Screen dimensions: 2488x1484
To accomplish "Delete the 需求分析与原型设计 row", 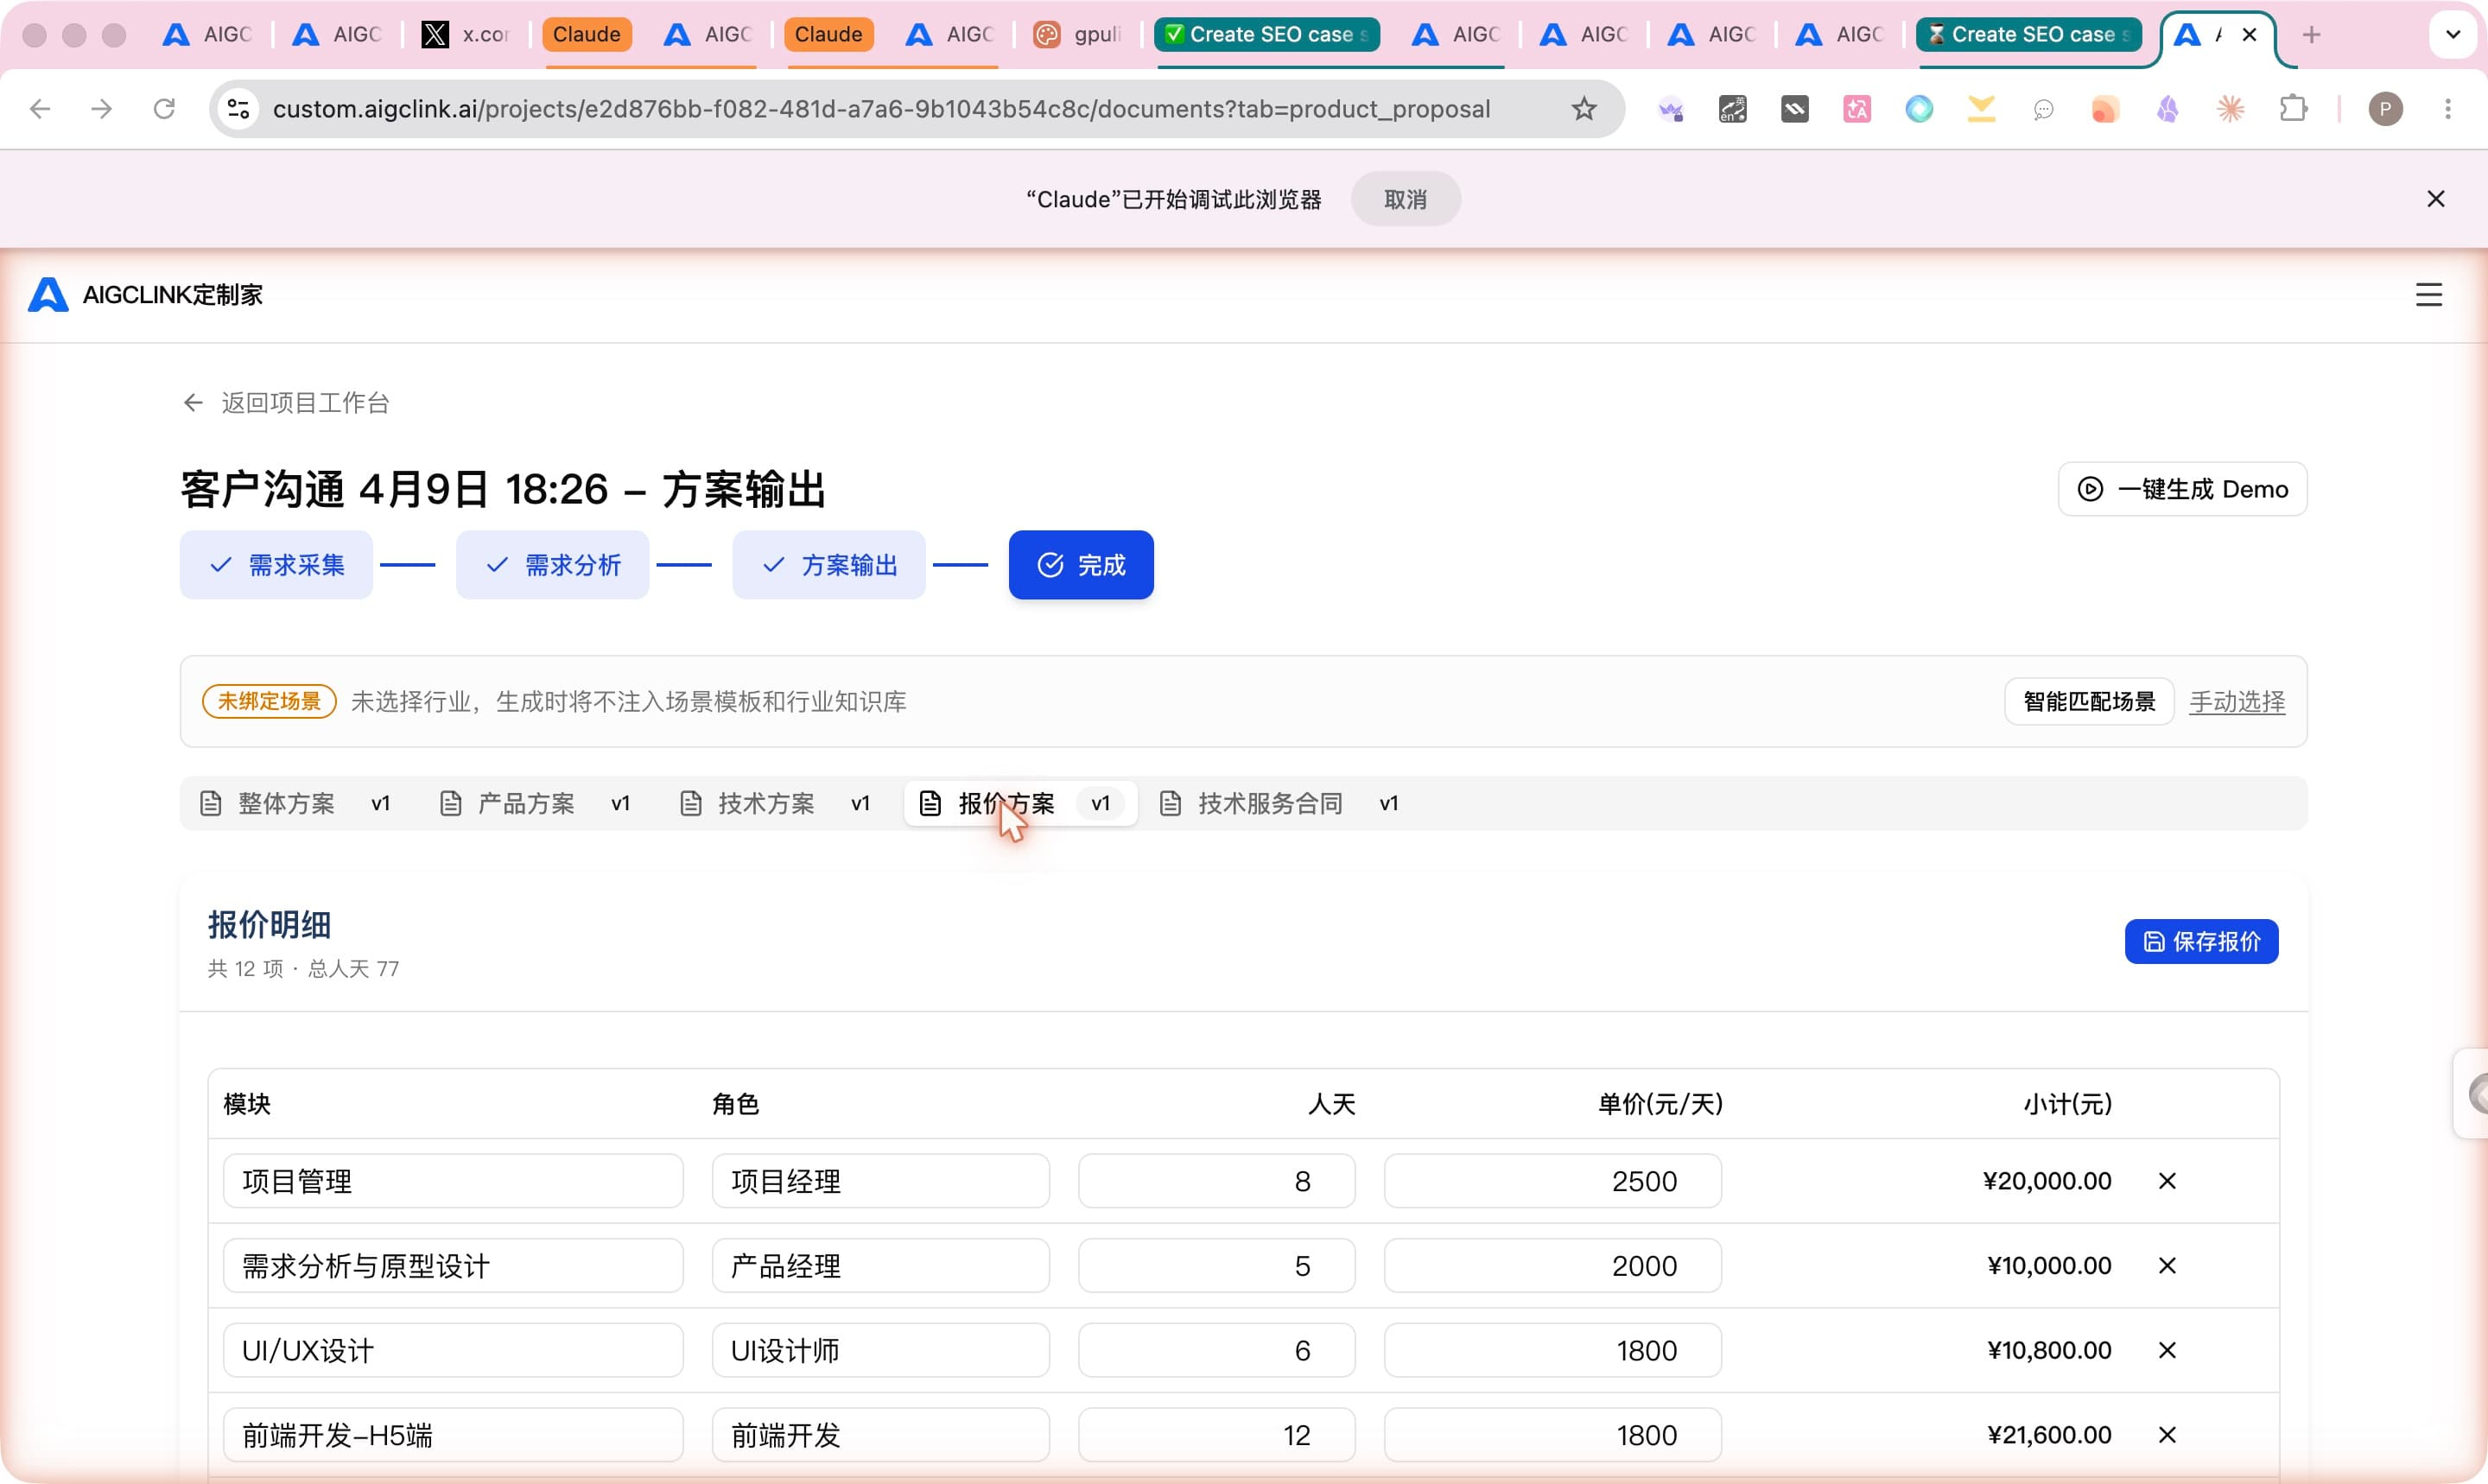I will tap(2166, 1266).
